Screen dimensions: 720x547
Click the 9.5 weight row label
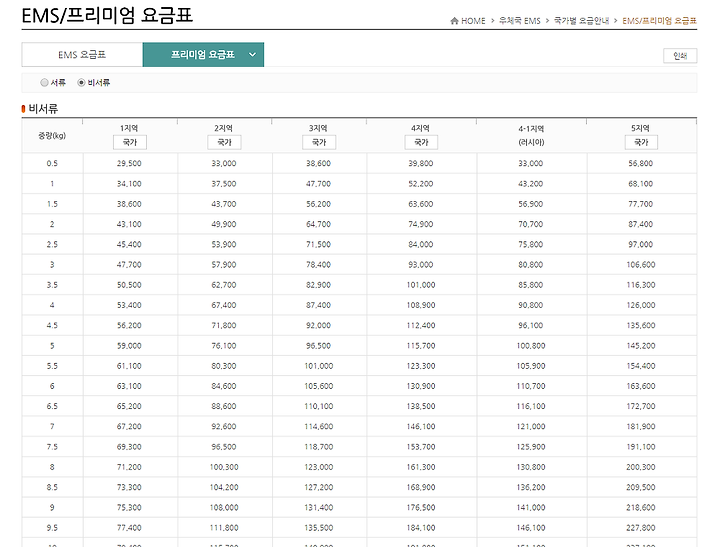pyautogui.click(x=52, y=528)
